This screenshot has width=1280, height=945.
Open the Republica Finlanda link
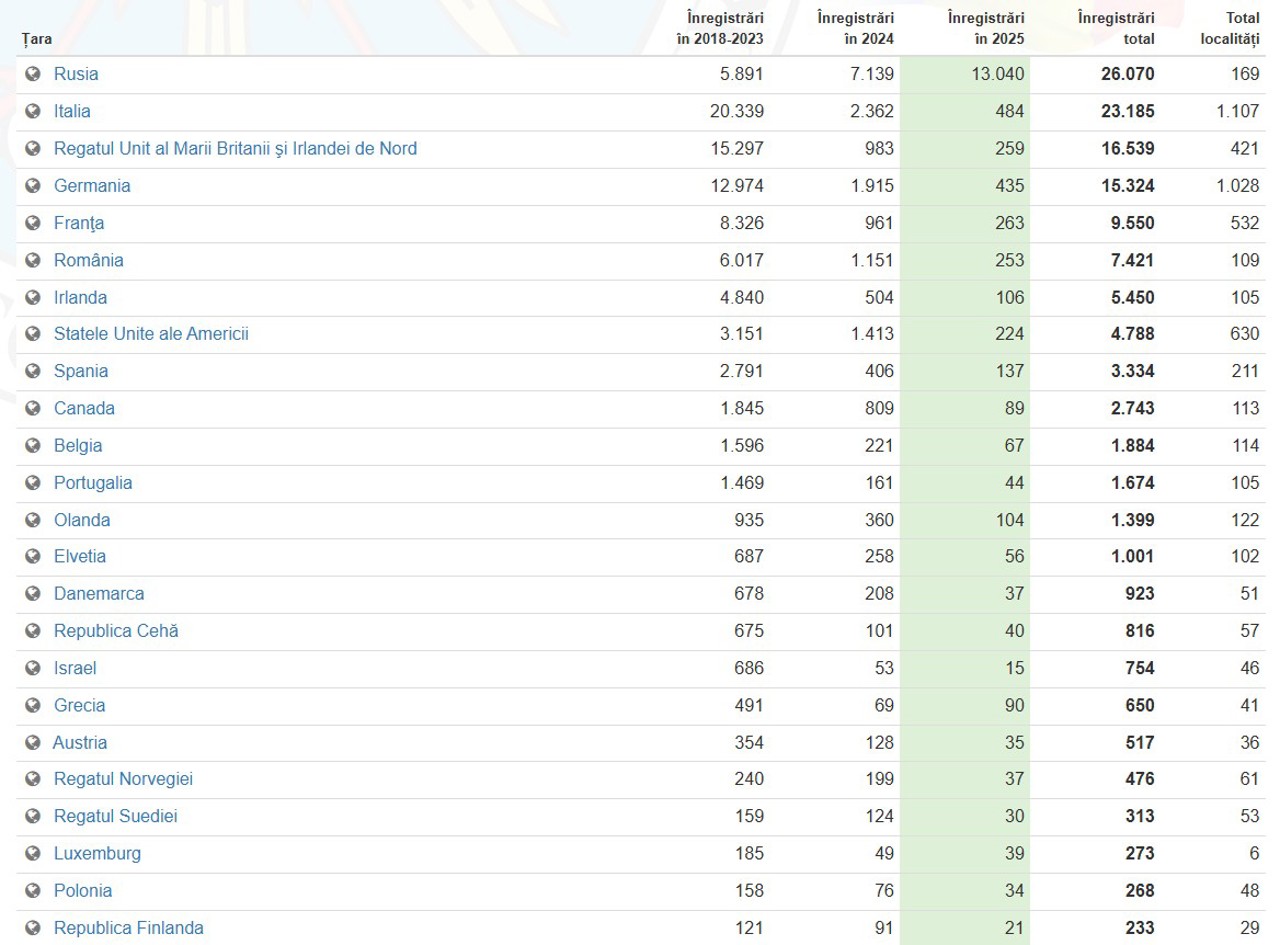128,928
